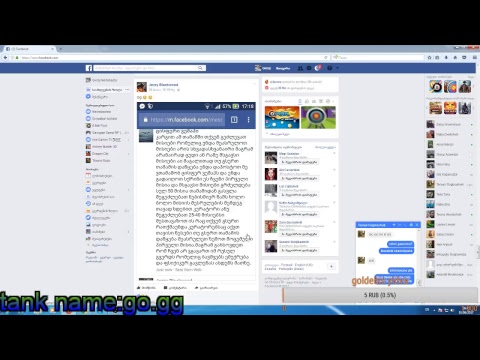Expand the dropdown arrow beside the game panel icons
The image size is (480, 360).
point(333,101)
